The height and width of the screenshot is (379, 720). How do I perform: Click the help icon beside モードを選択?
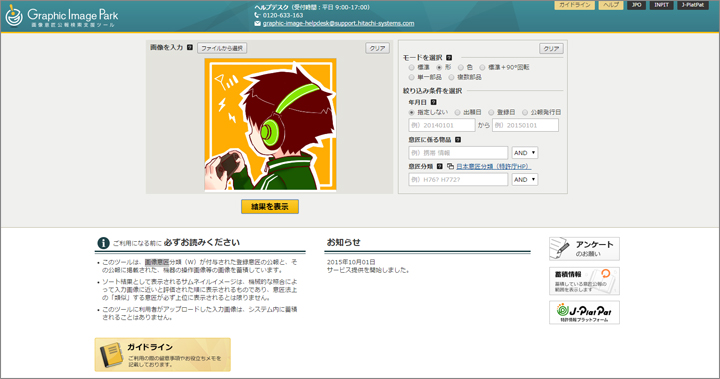(x=449, y=58)
